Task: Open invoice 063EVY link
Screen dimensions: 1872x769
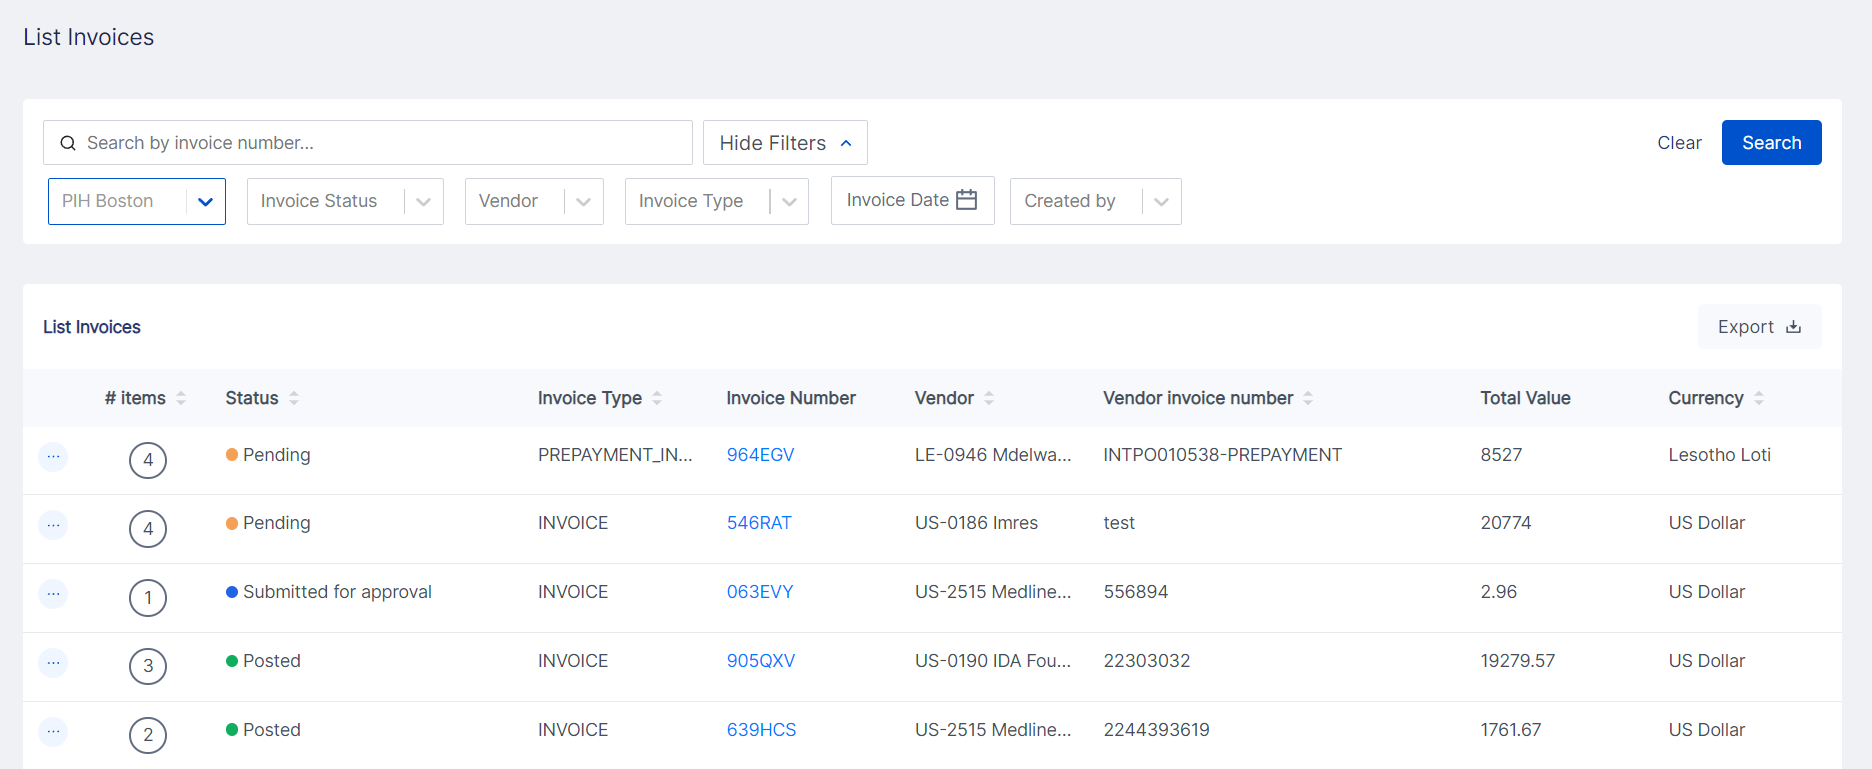Action: point(760,592)
